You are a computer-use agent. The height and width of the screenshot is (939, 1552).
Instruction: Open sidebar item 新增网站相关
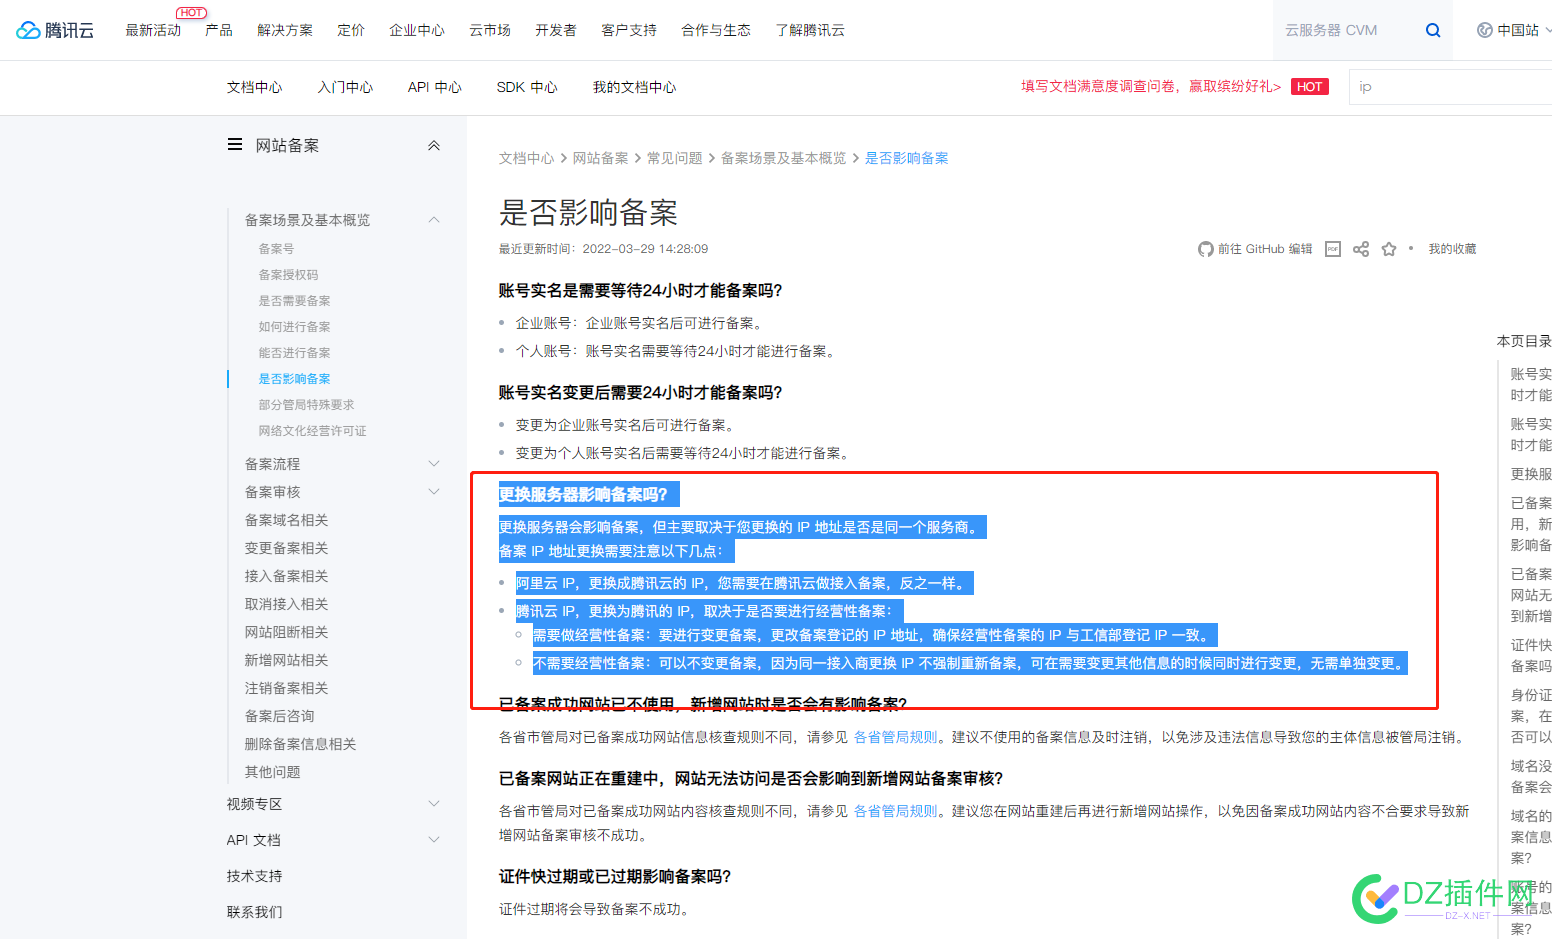[x=287, y=660]
